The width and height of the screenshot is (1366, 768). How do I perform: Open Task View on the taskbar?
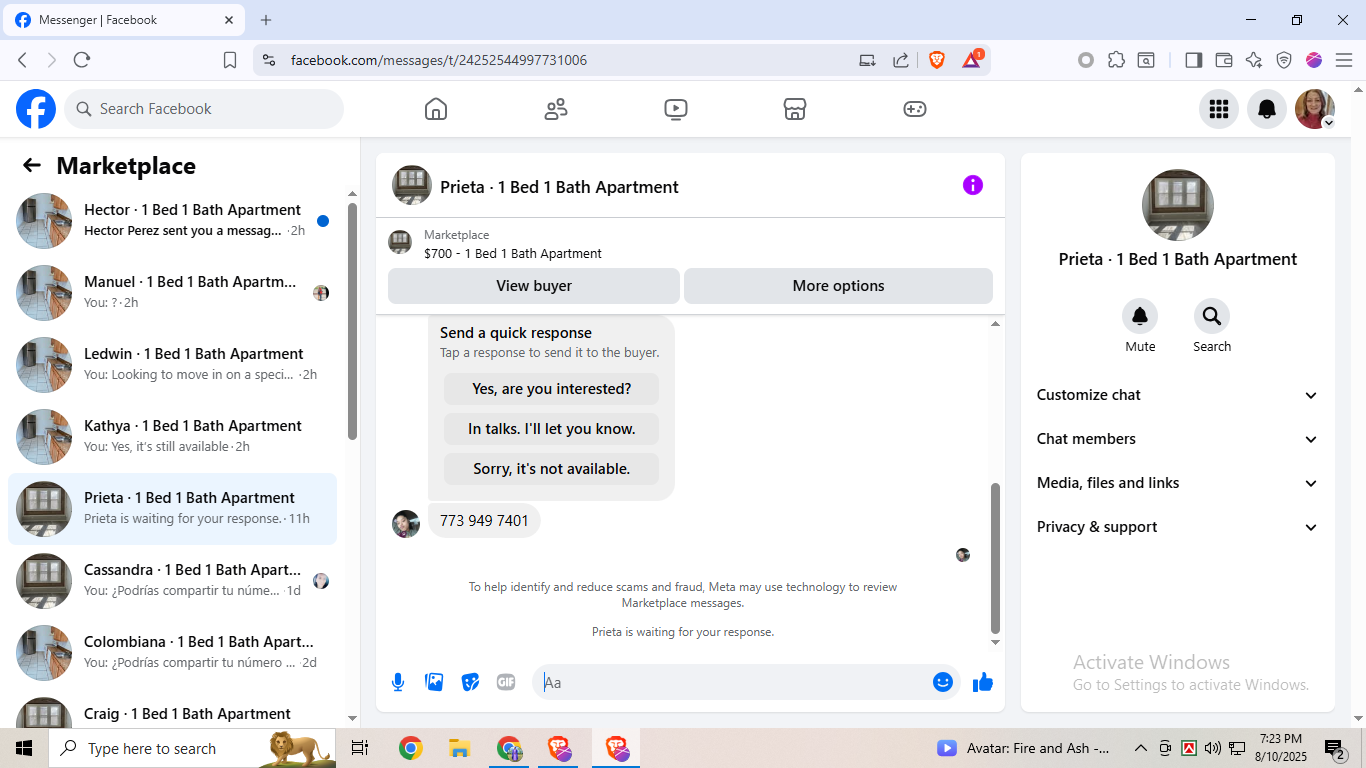(x=360, y=748)
